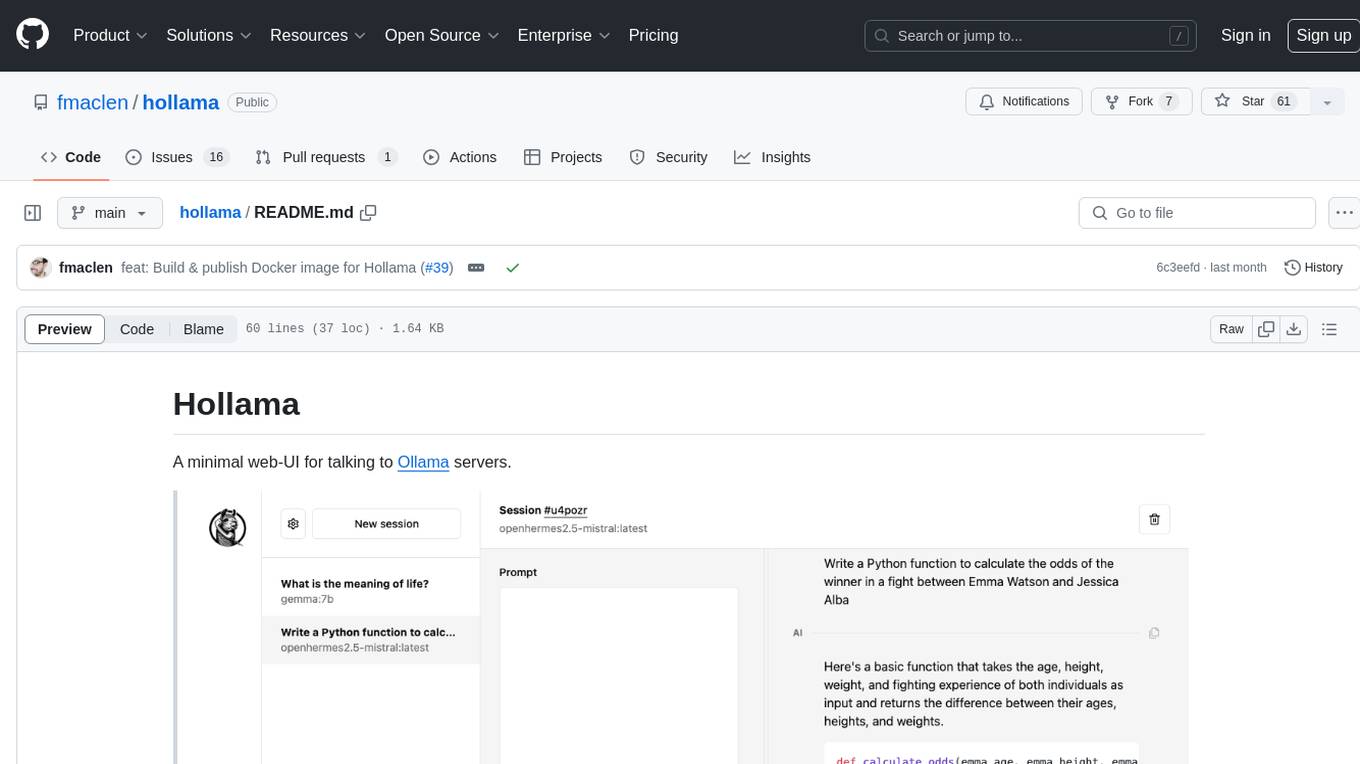Image resolution: width=1360 pixels, height=764 pixels.
Task: Open the Pricing page
Action: 653,35
